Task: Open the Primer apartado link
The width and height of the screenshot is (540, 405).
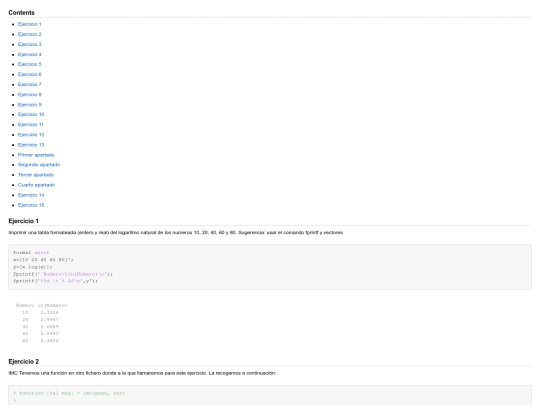Action: pos(36,155)
